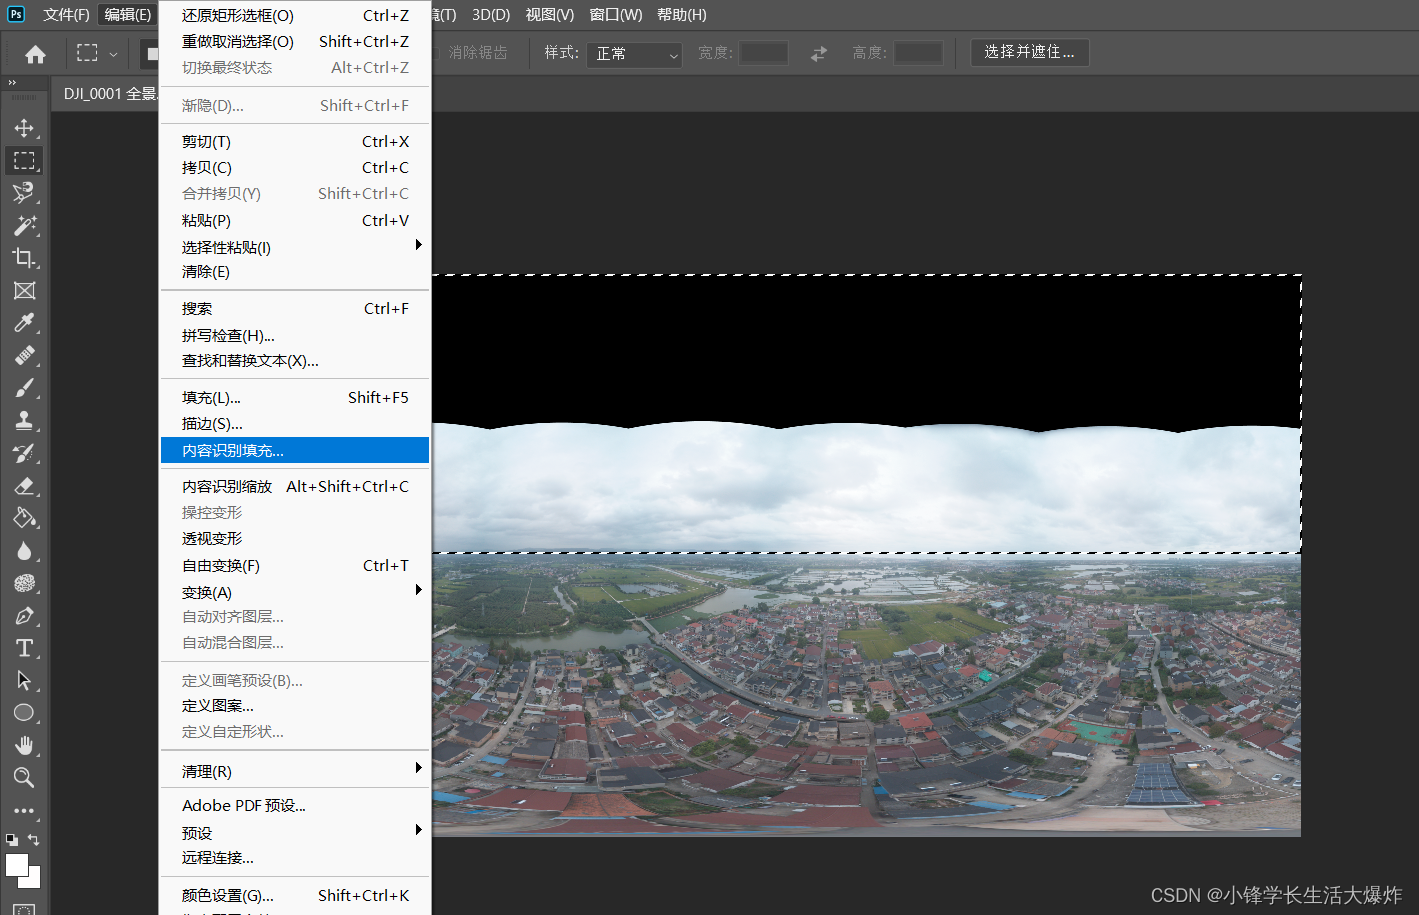Select the Lasso tool
Viewport: 1419px width, 915px height.
pyautogui.click(x=24, y=193)
